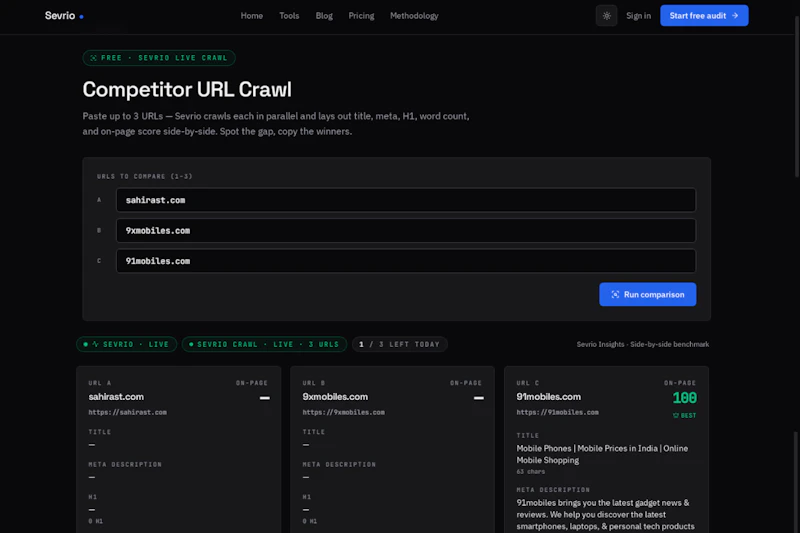
Task: Click the Free Sevrio Live Crawl badge
Action: coord(159,58)
